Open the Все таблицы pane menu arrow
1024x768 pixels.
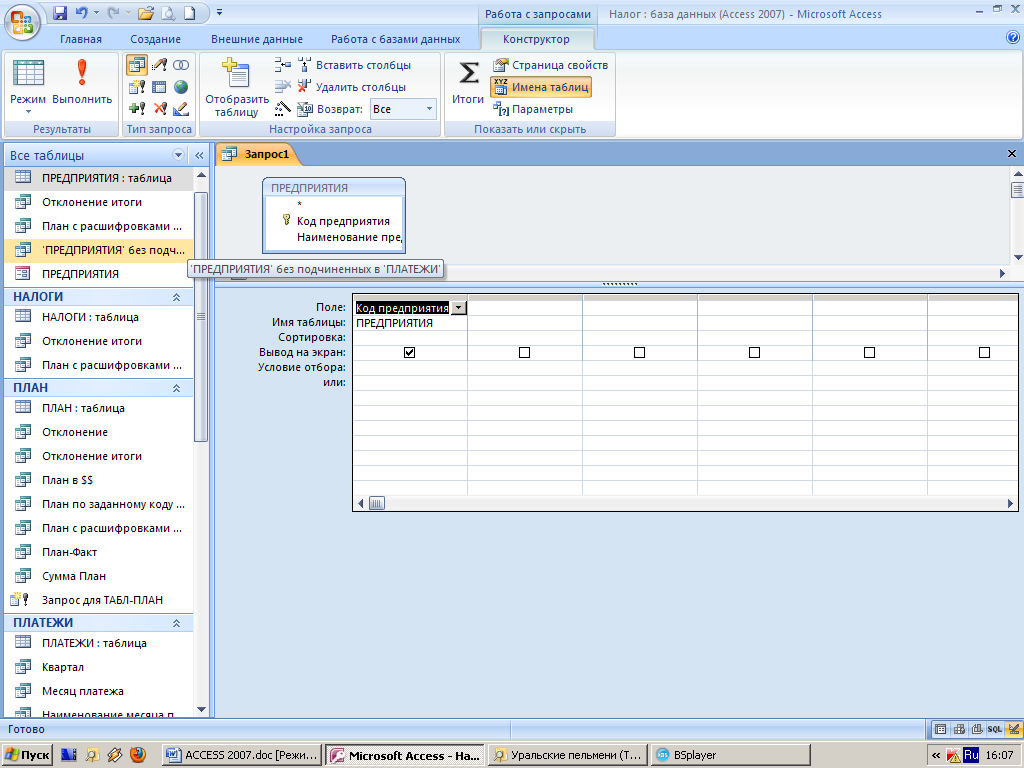click(178, 155)
